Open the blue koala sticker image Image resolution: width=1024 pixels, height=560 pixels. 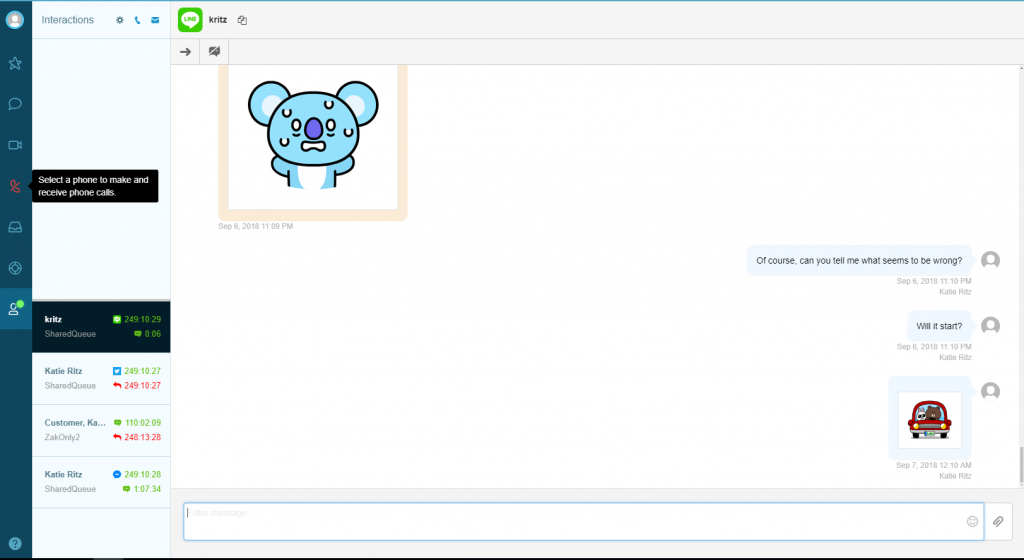click(x=313, y=135)
